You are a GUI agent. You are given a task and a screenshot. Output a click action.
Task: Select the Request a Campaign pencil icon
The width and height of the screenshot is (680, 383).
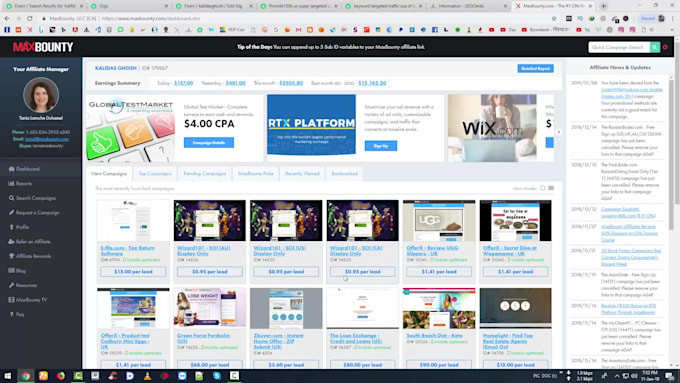pyautogui.click(x=11, y=213)
